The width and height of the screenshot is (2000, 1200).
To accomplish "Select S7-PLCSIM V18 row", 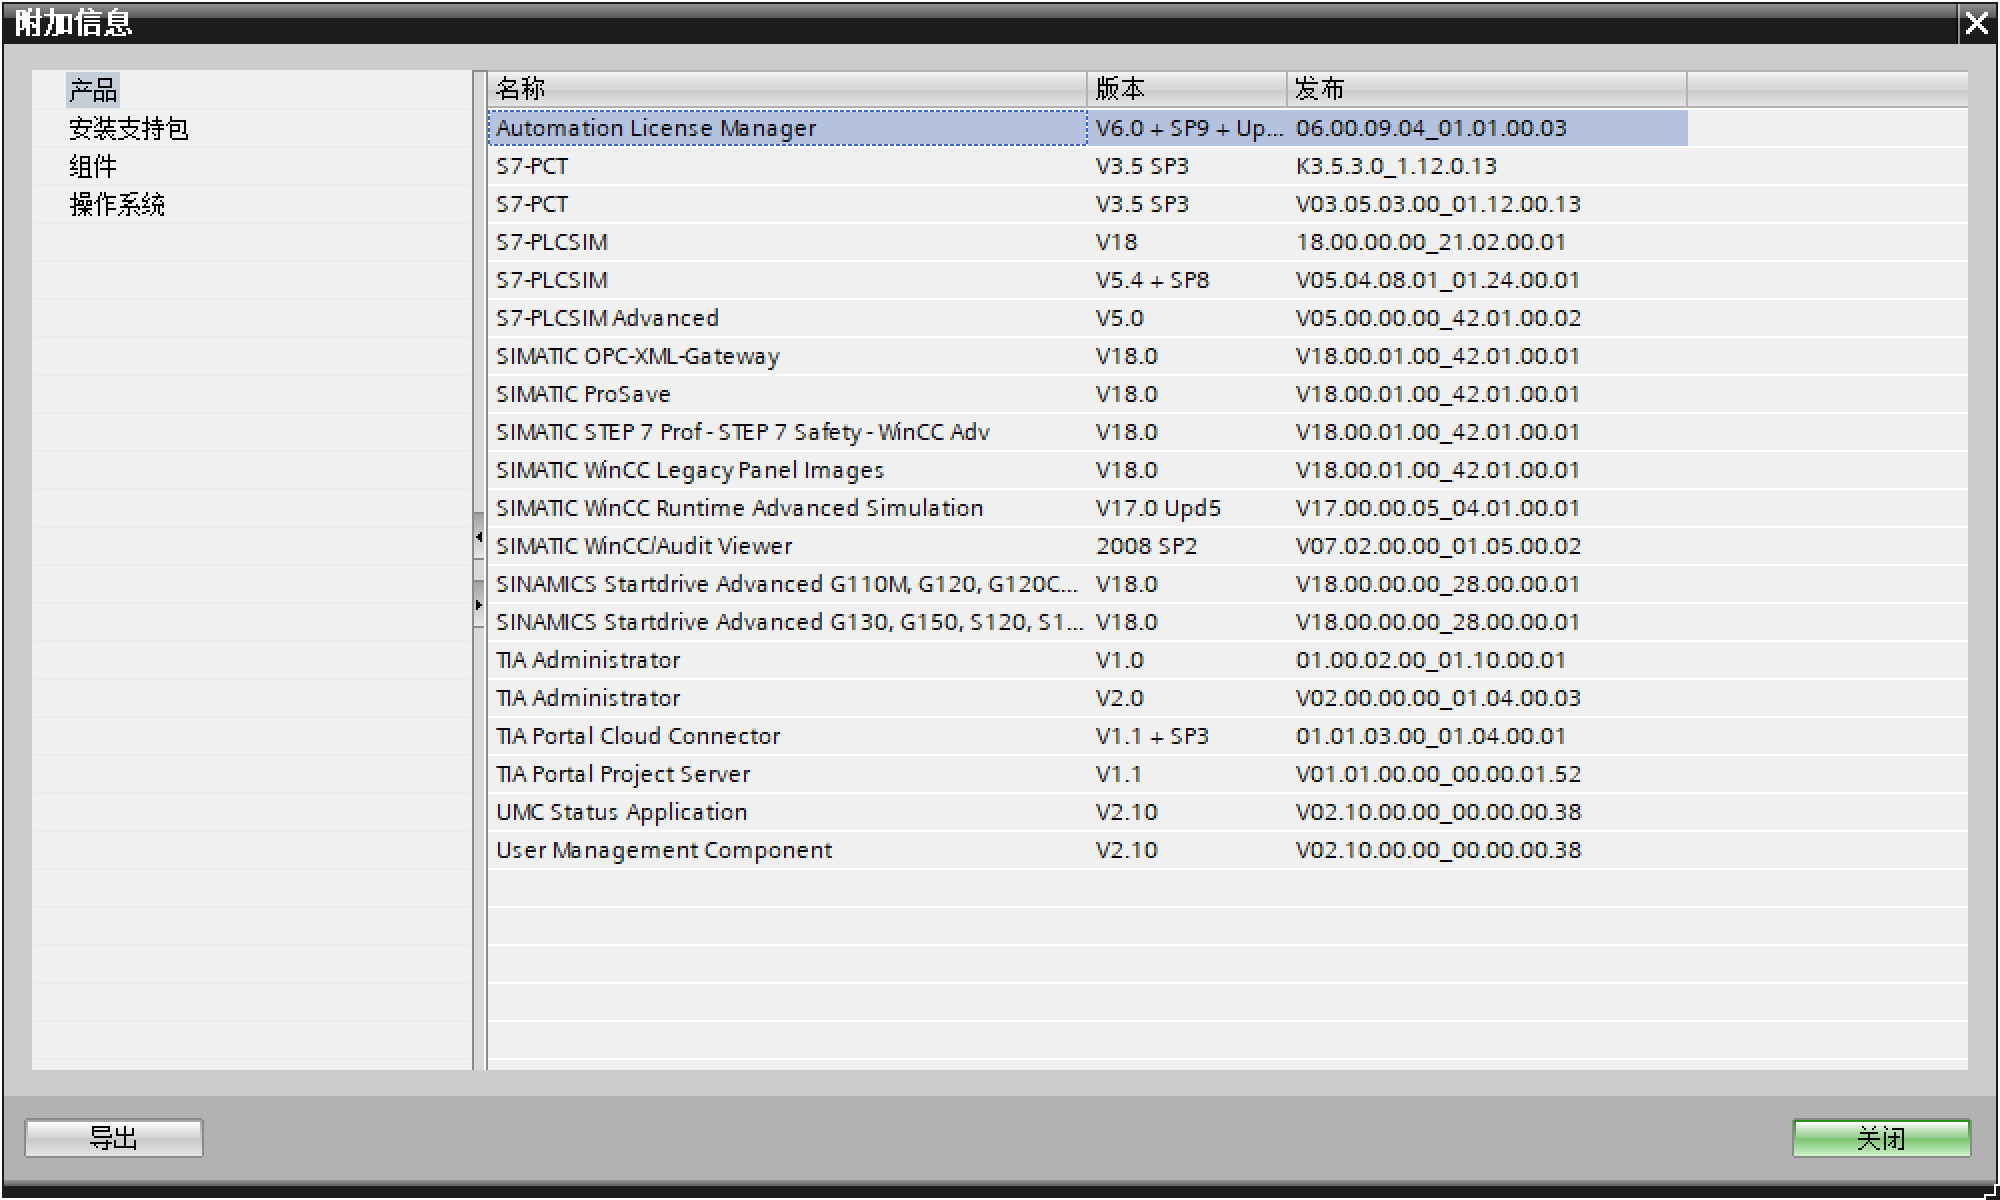I will coord(552,242).
